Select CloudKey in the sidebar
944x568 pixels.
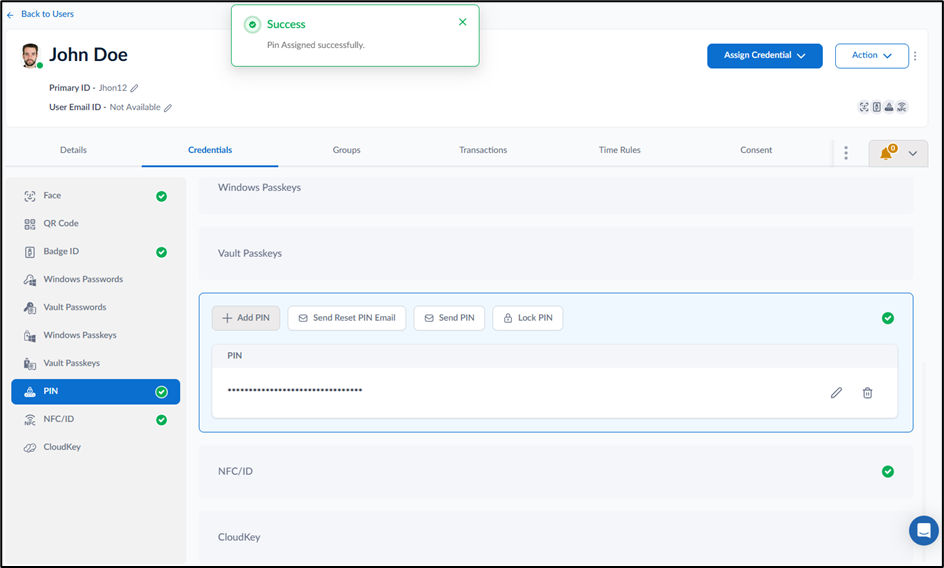[x=96, y=448]
